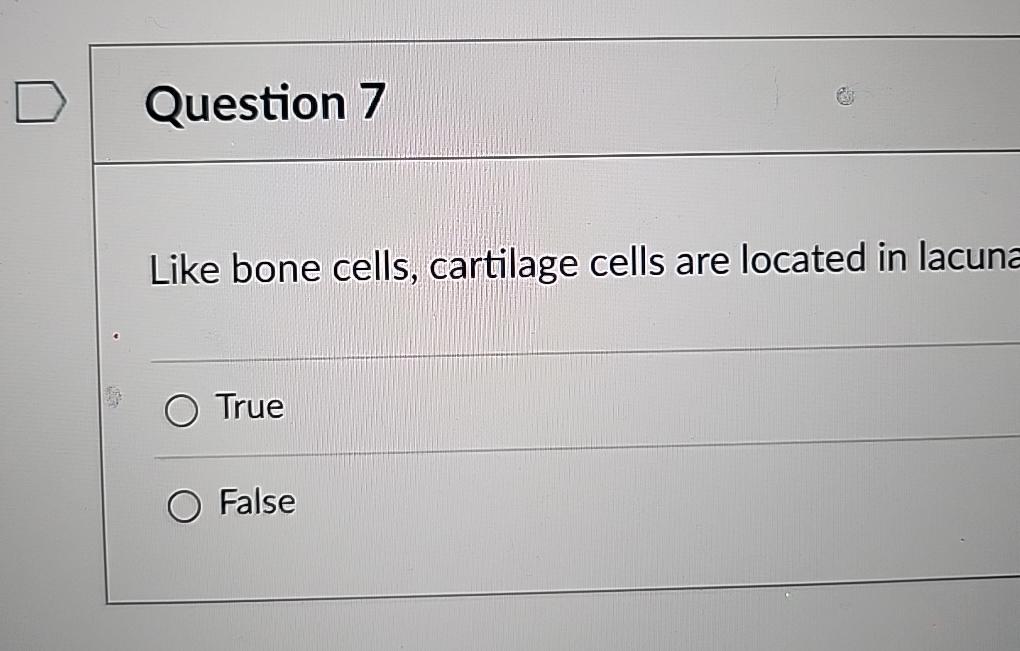1020x651 pixels.
Task: Click the small circular icon near Question 7 header
Action: [845, 96]
